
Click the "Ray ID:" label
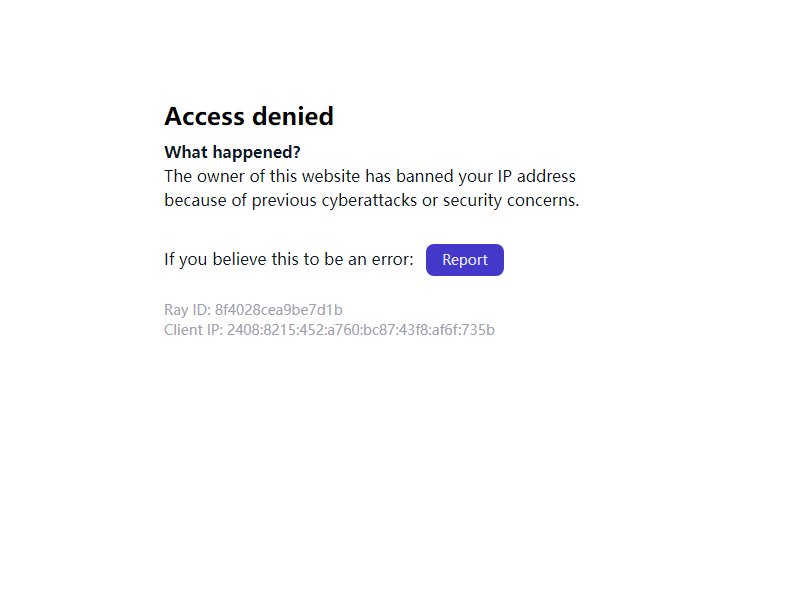coord(187,310)
